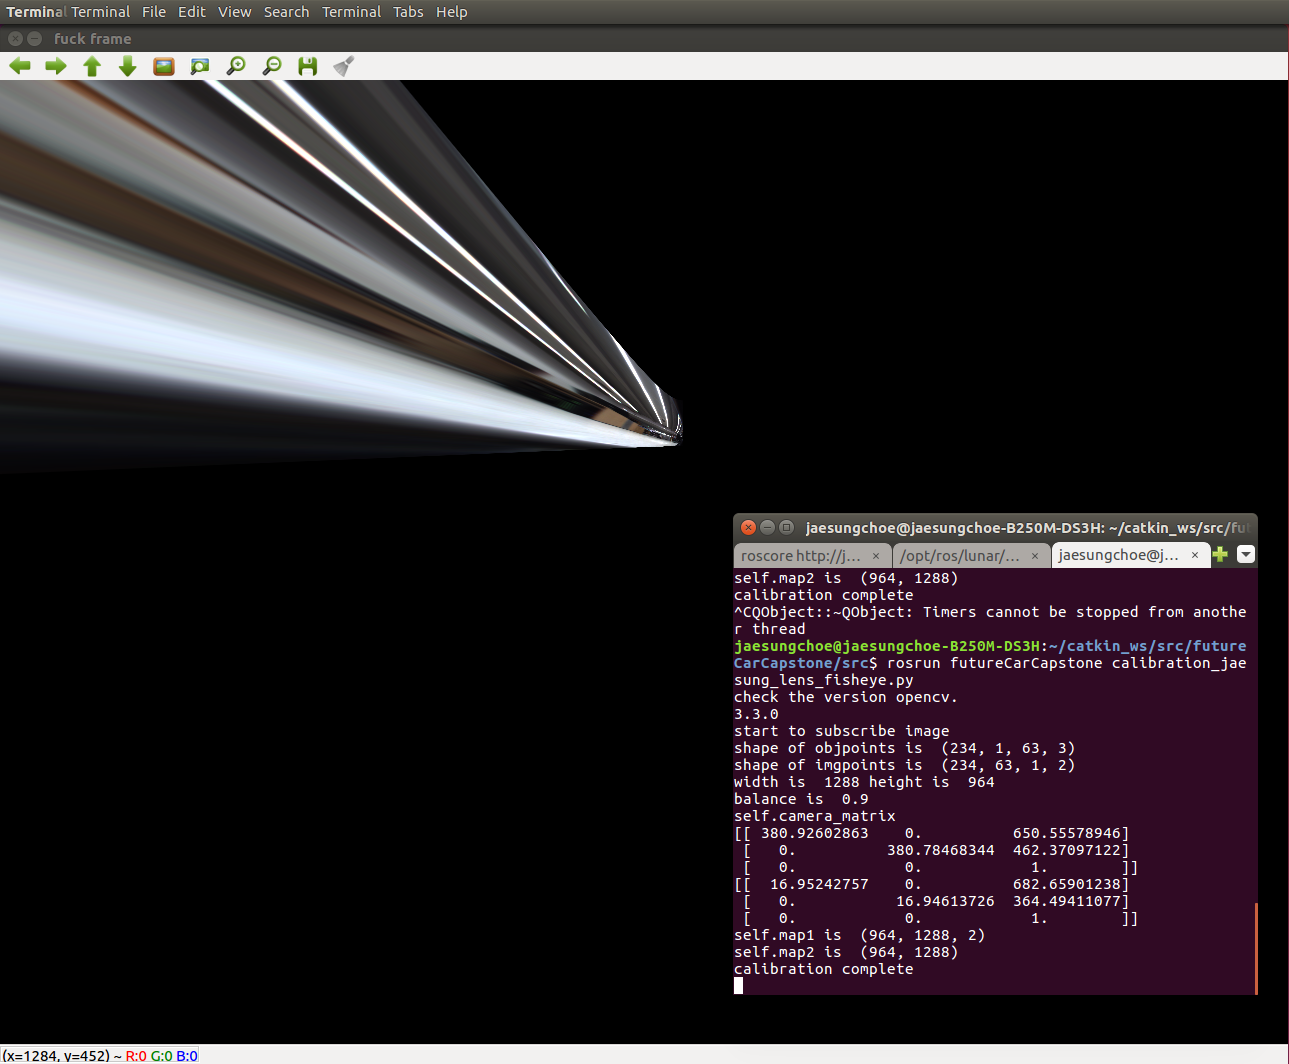Select the clear/brush tool in the viewer toolbar

pyautogui.click(x=343, y=66)
